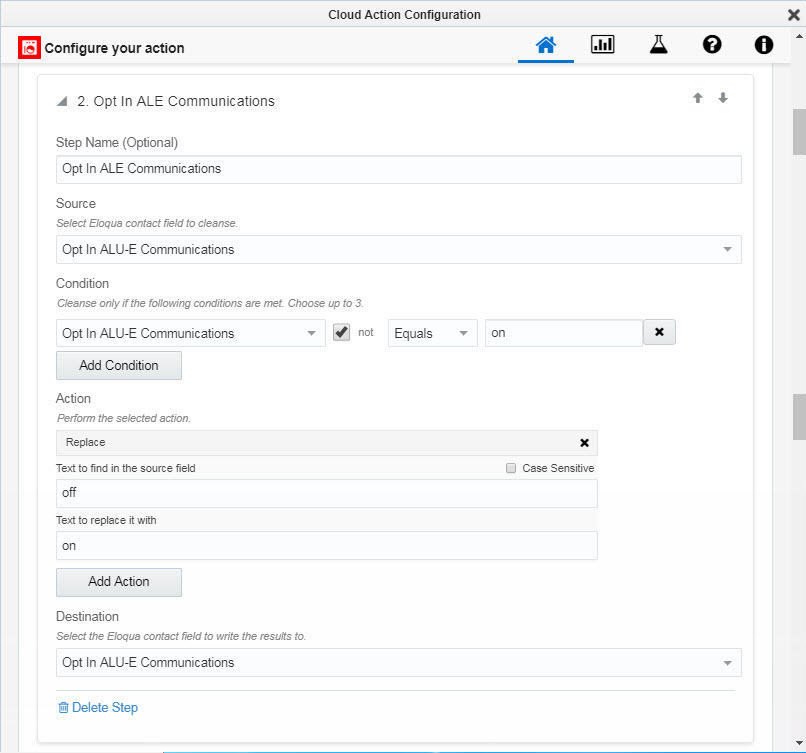Open the Equals operator dropdown
Image resolution: width=806 pixels, height=753 pixels.
tap(432, 333)
